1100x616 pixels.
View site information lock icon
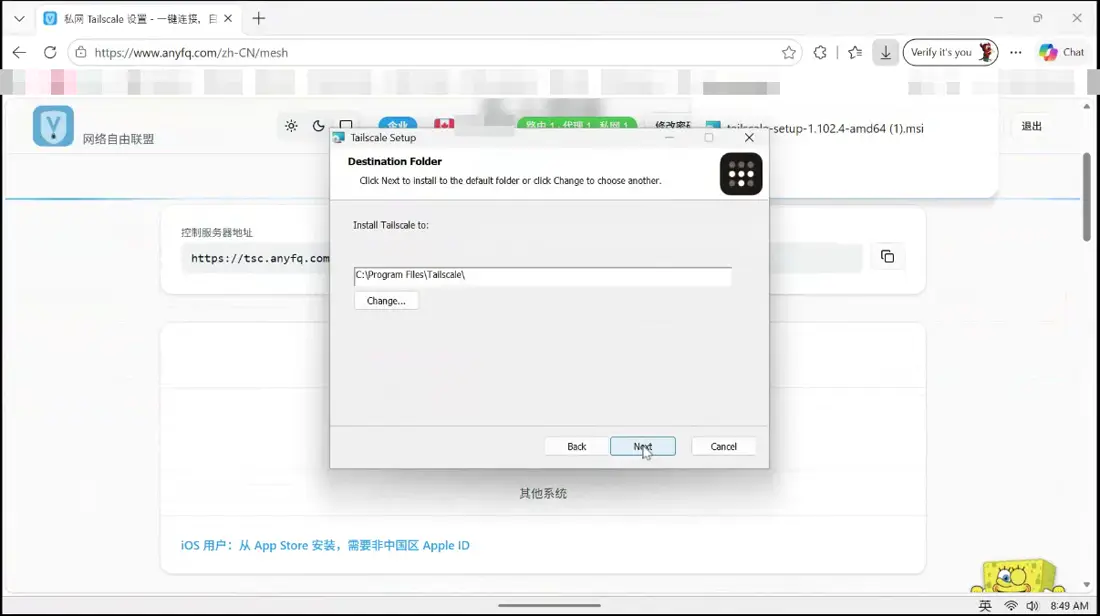(81, 53)
